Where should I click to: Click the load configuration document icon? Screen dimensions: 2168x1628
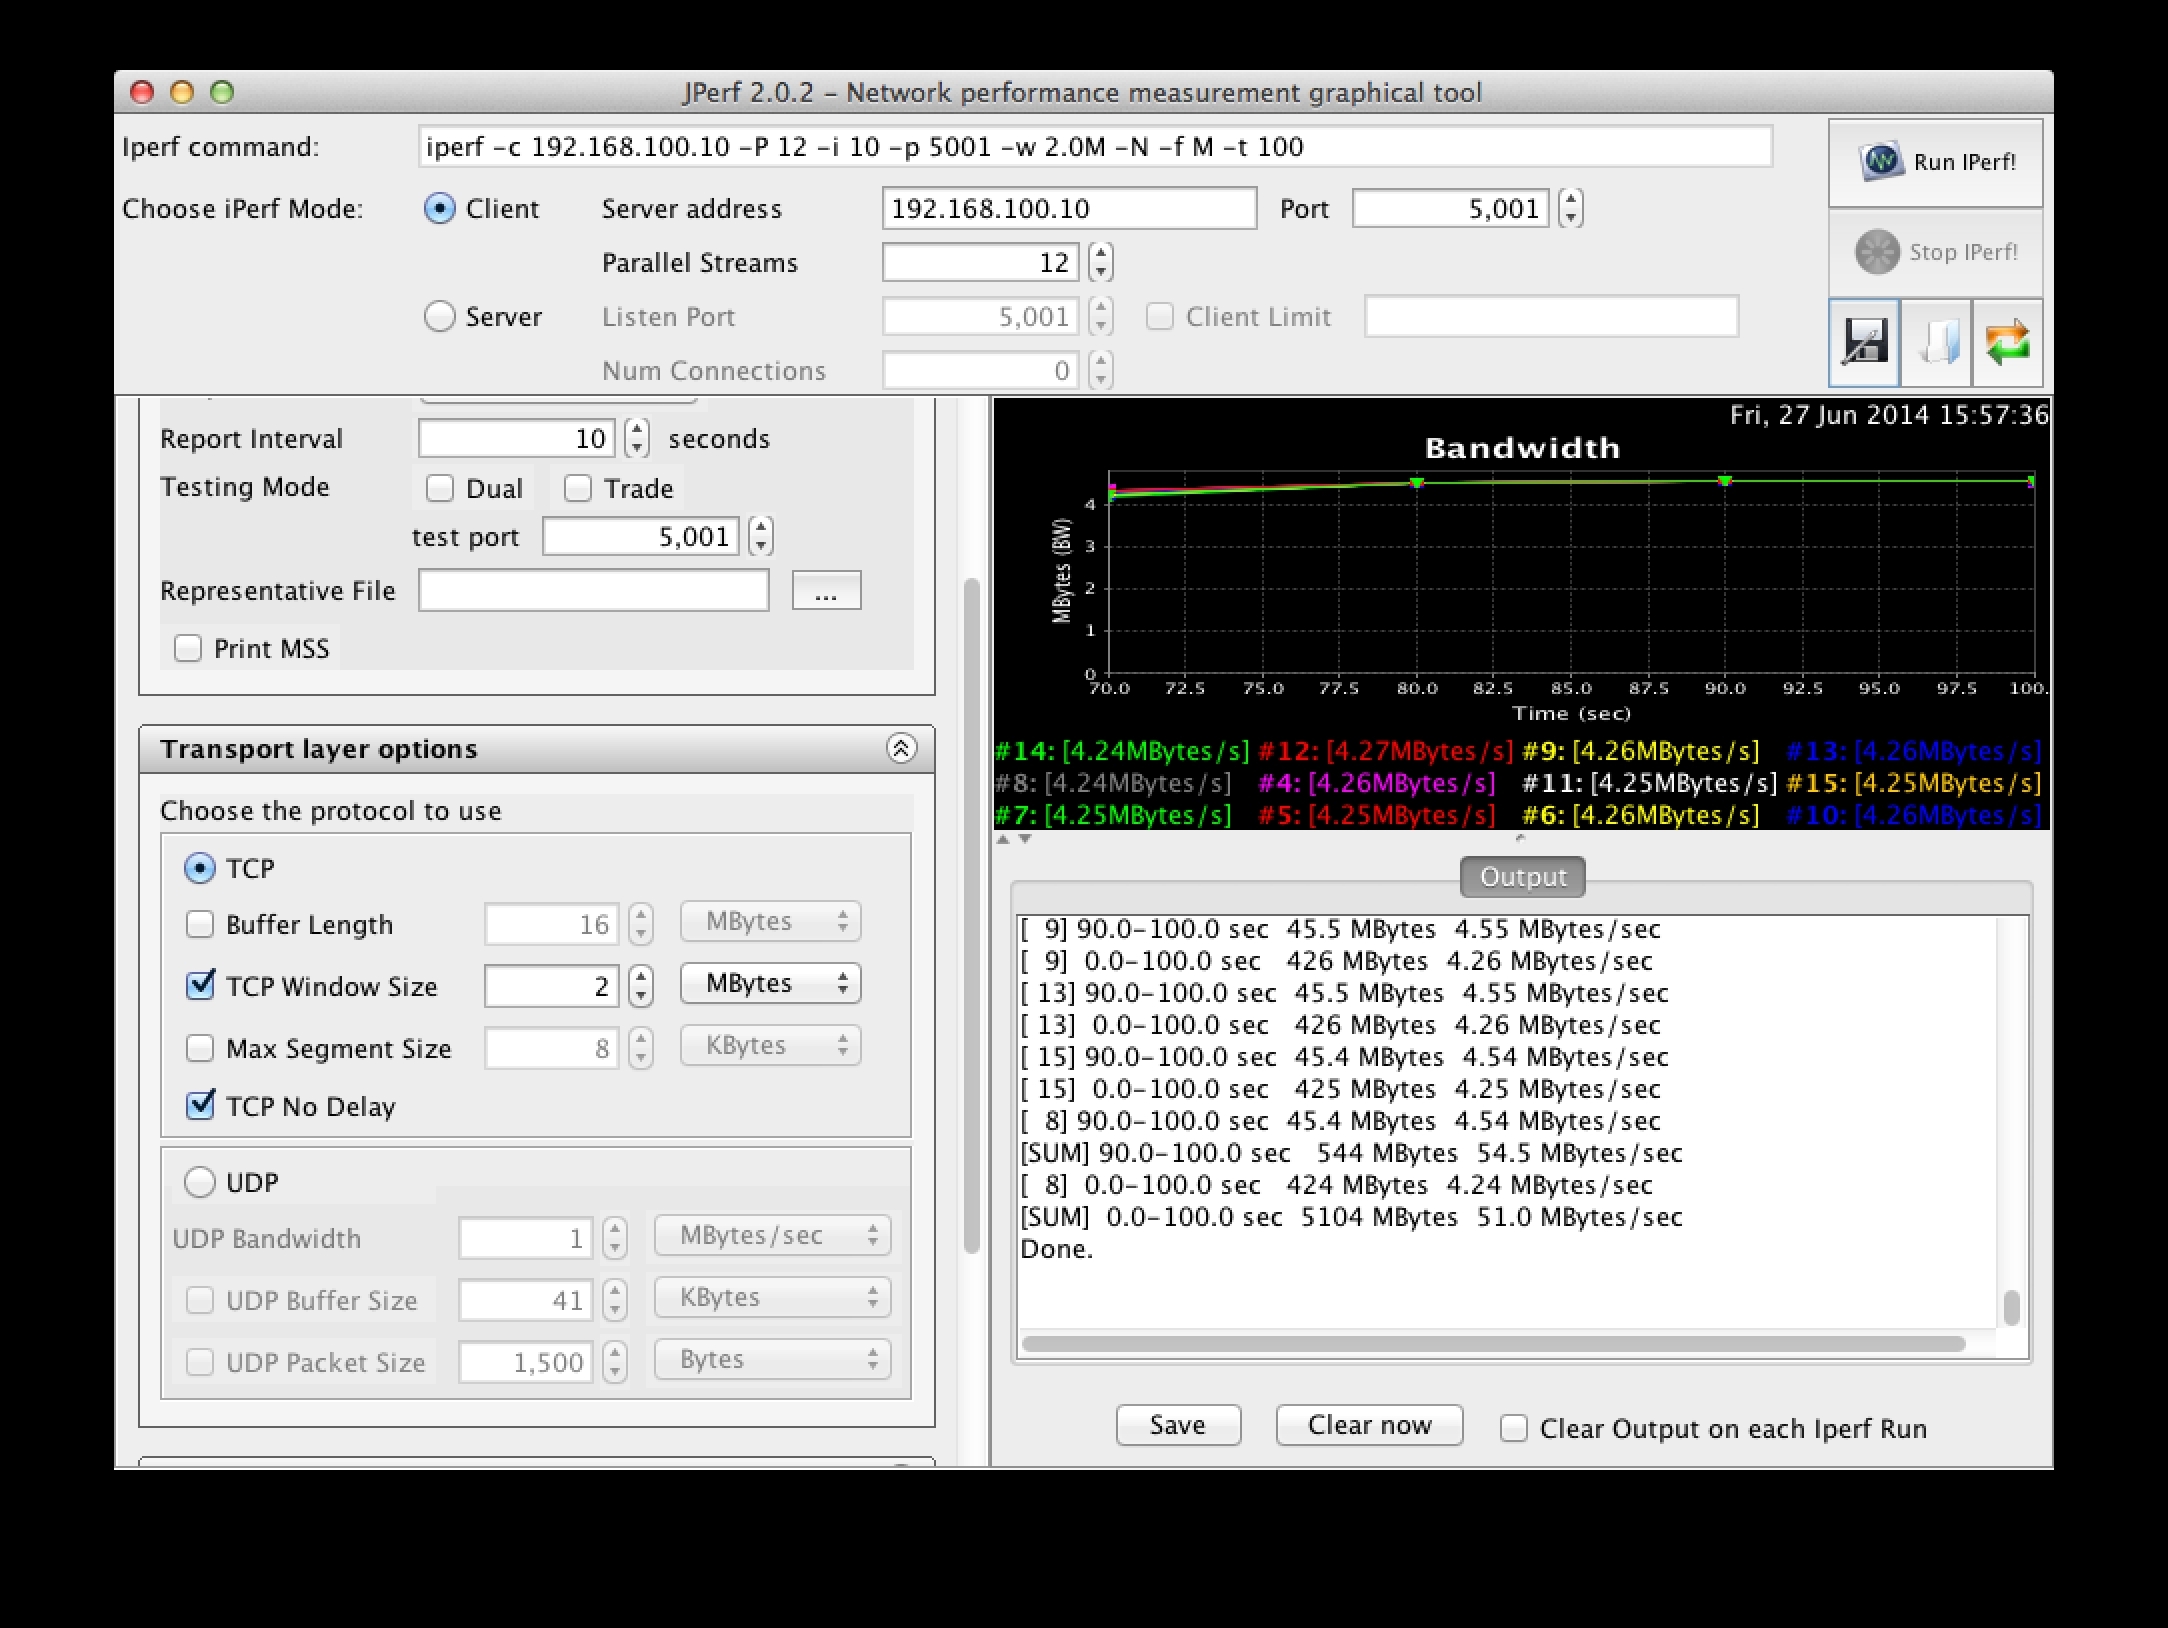pyautogui.click(x=1936, y=342)
